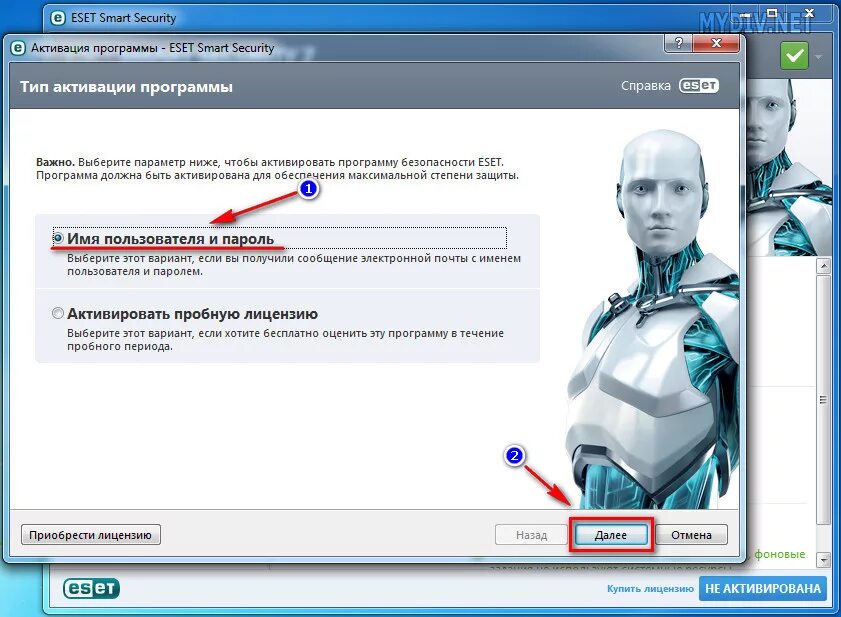
Task: Click the green checkmark status icon in the main window
Action: point(794,56)
